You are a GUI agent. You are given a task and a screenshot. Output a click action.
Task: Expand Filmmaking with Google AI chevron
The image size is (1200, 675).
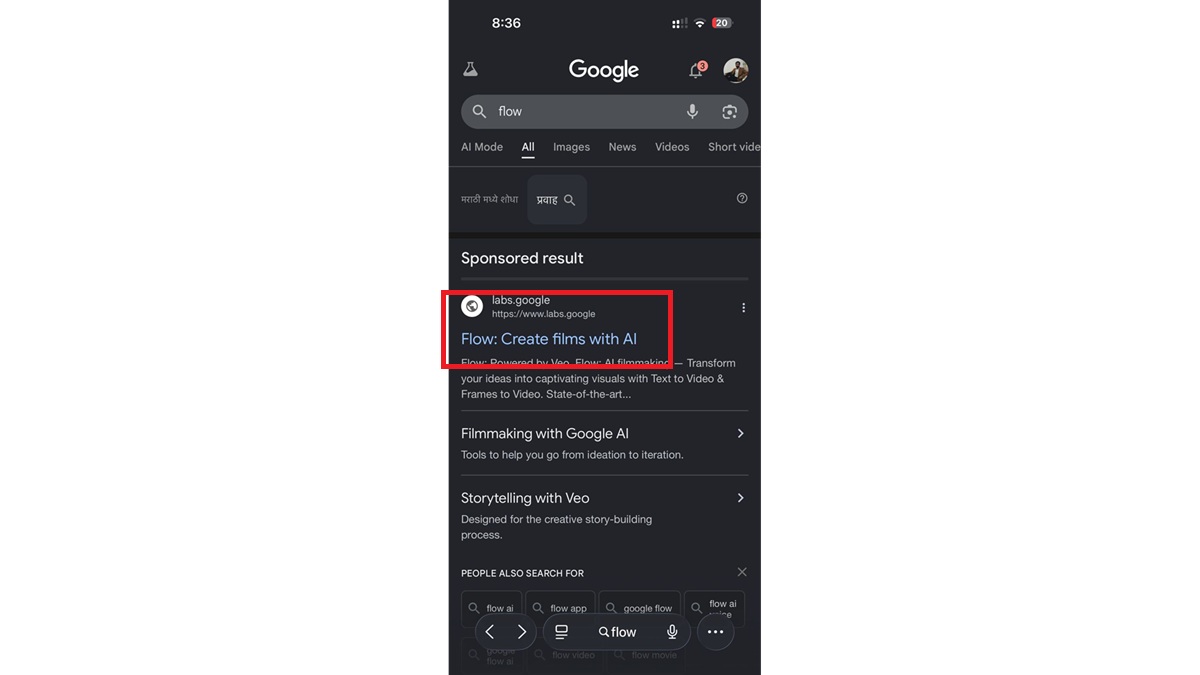[740, 433]
